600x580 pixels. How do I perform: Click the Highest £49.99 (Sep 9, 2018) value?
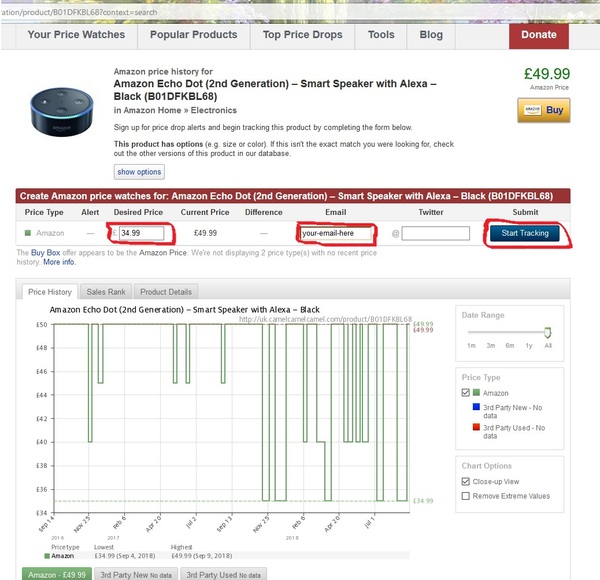(202, 556)
